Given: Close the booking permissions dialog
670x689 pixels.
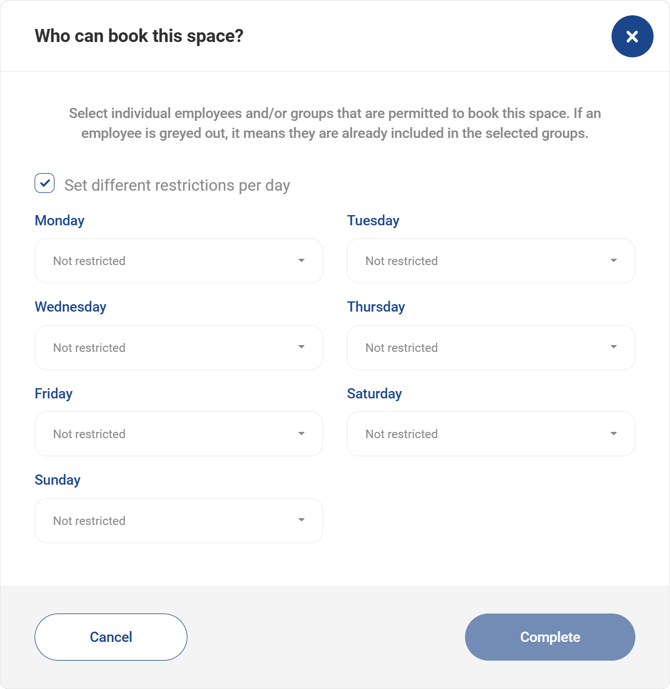Looking at the screenshot, I should [632, 37].
